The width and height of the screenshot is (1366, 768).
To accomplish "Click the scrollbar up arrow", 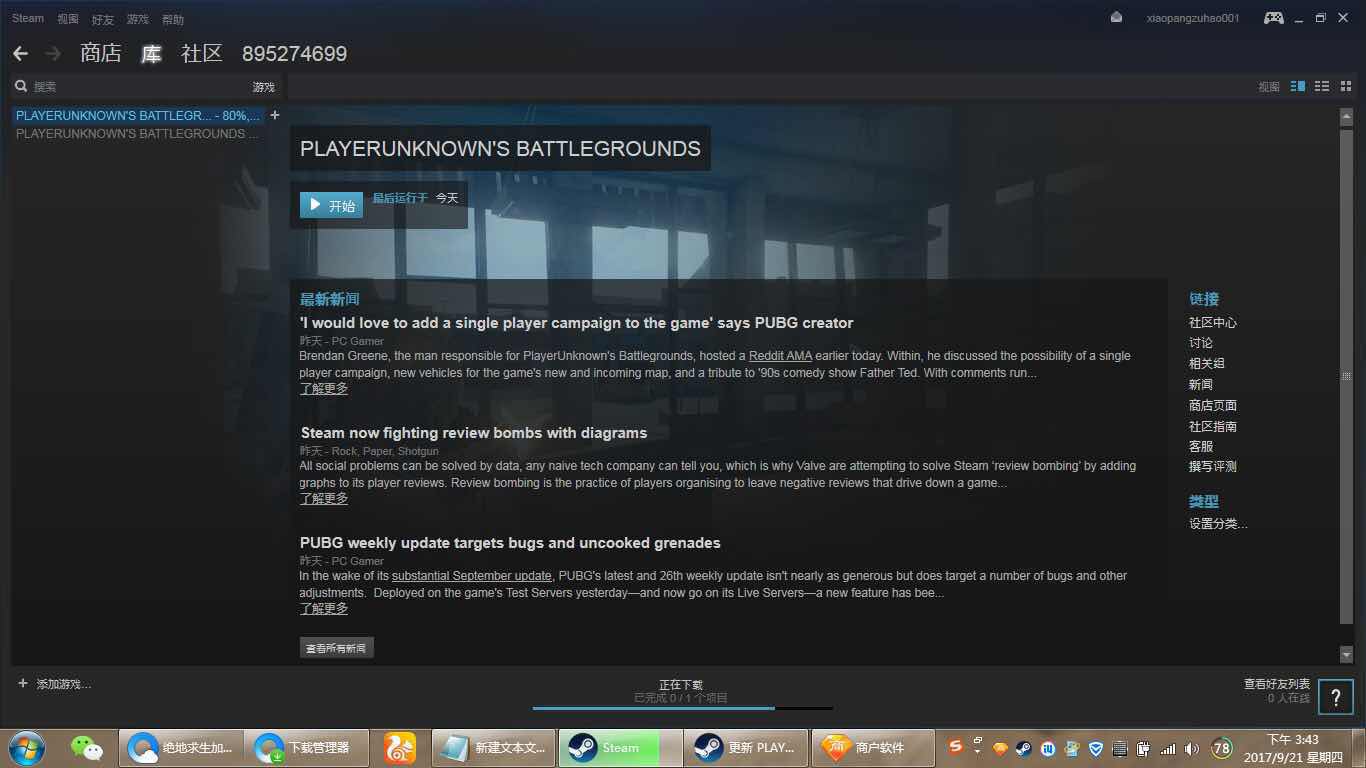I will coord(1346,117).
